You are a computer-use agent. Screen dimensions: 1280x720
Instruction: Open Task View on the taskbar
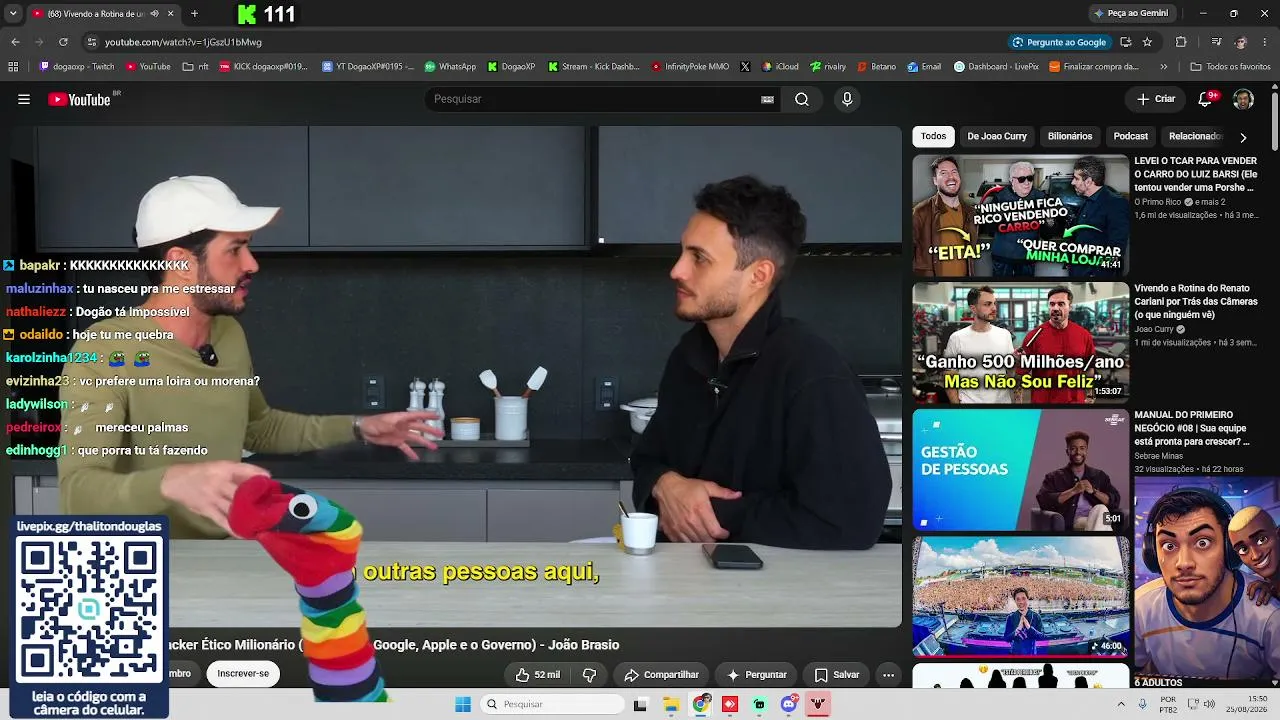[640, 704]
